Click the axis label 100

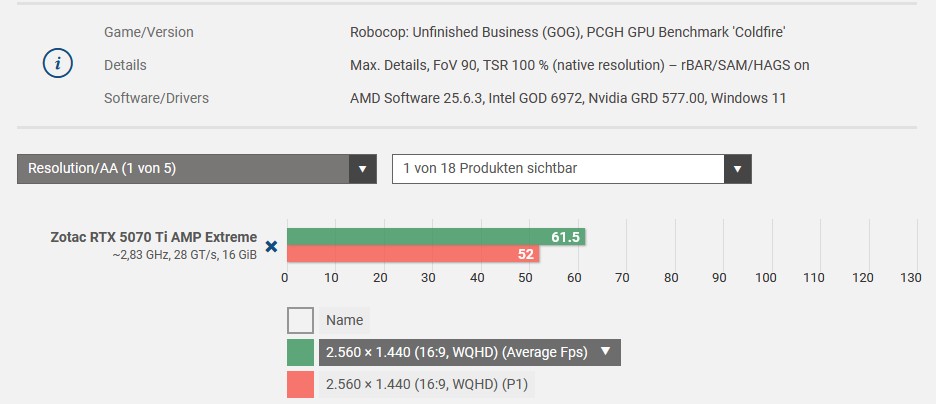[x=766, y=277]
